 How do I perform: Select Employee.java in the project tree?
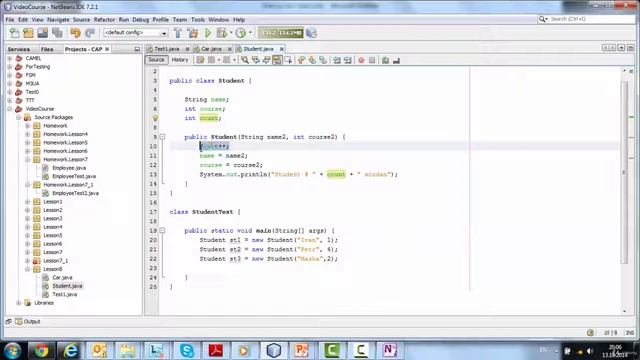(69, 168)
